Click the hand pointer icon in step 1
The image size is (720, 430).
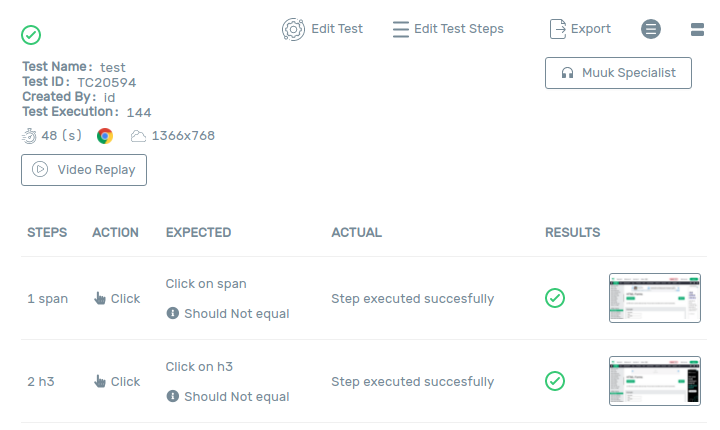100,298
